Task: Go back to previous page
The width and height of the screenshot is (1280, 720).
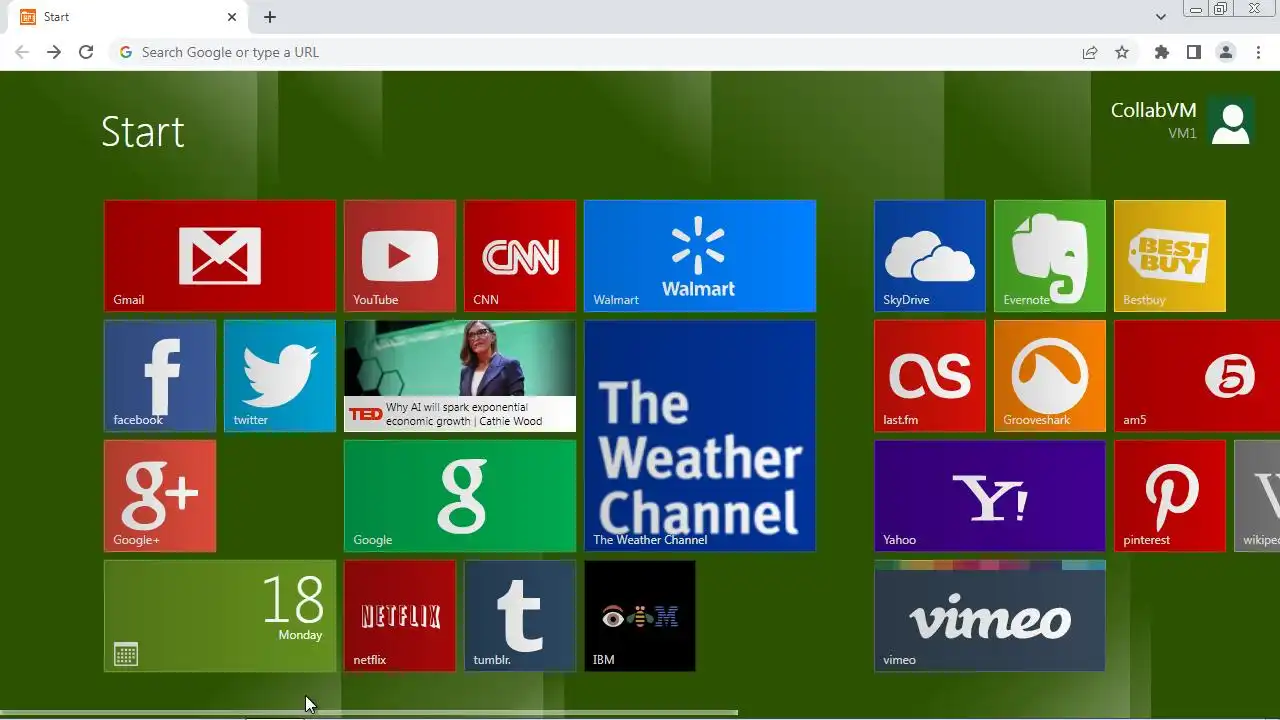Action: [22, 52]
